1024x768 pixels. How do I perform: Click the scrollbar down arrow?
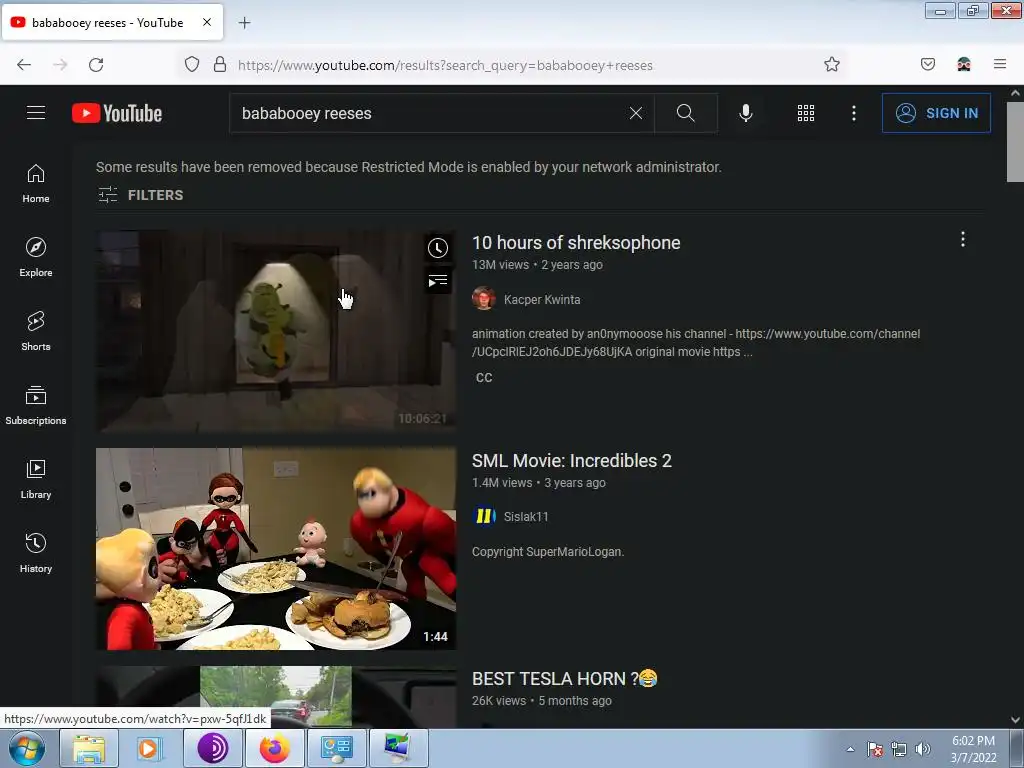(1015, 720)
